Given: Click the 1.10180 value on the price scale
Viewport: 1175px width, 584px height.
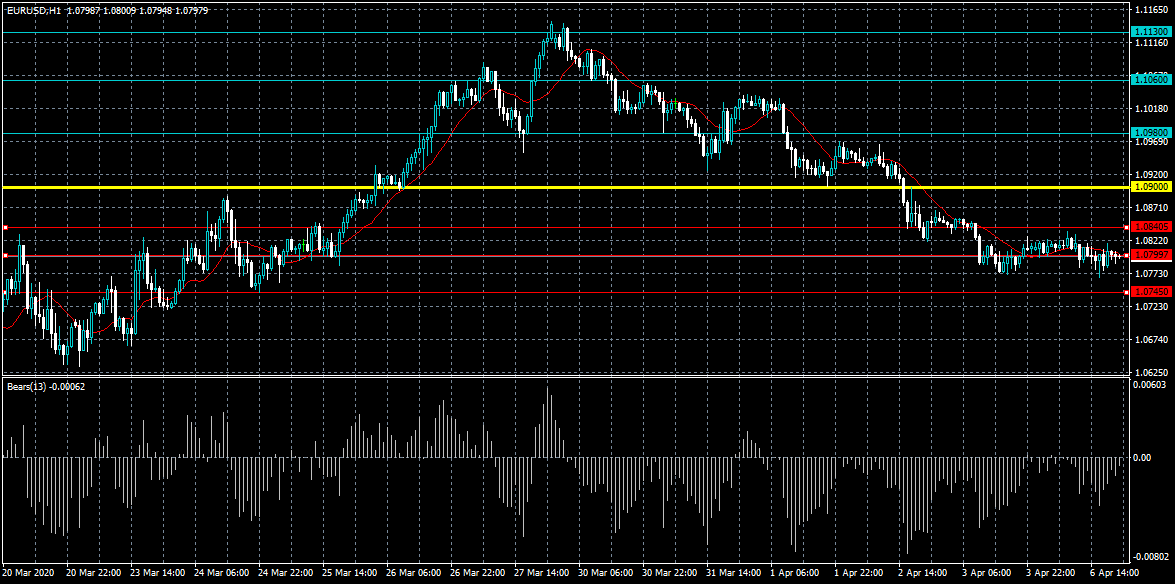Looking at the screenshot, I should [x=1151, y=109].
